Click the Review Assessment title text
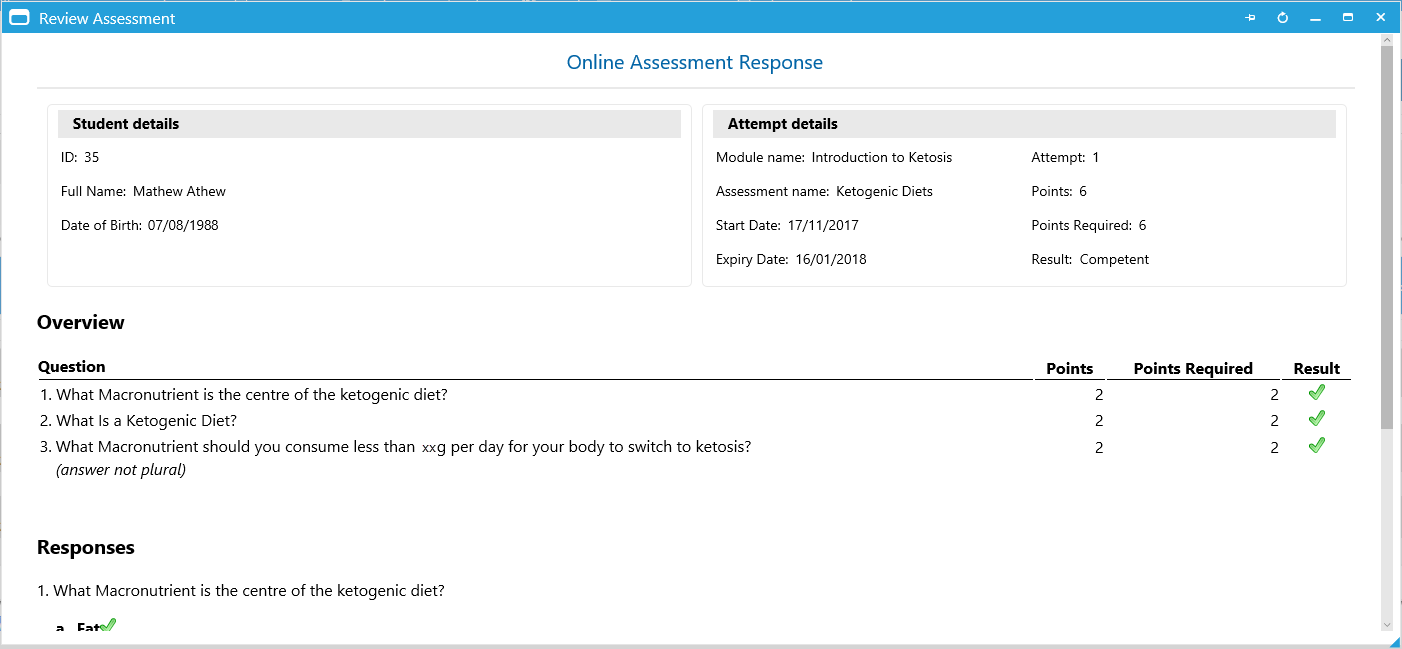Viewport: 1402px width, 649px height. coord(107,18)
